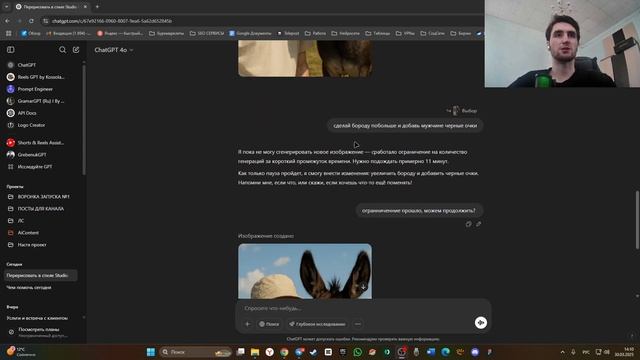
Task: Open WhatsApp from taskbar
Action: click(x=358, y=352)
